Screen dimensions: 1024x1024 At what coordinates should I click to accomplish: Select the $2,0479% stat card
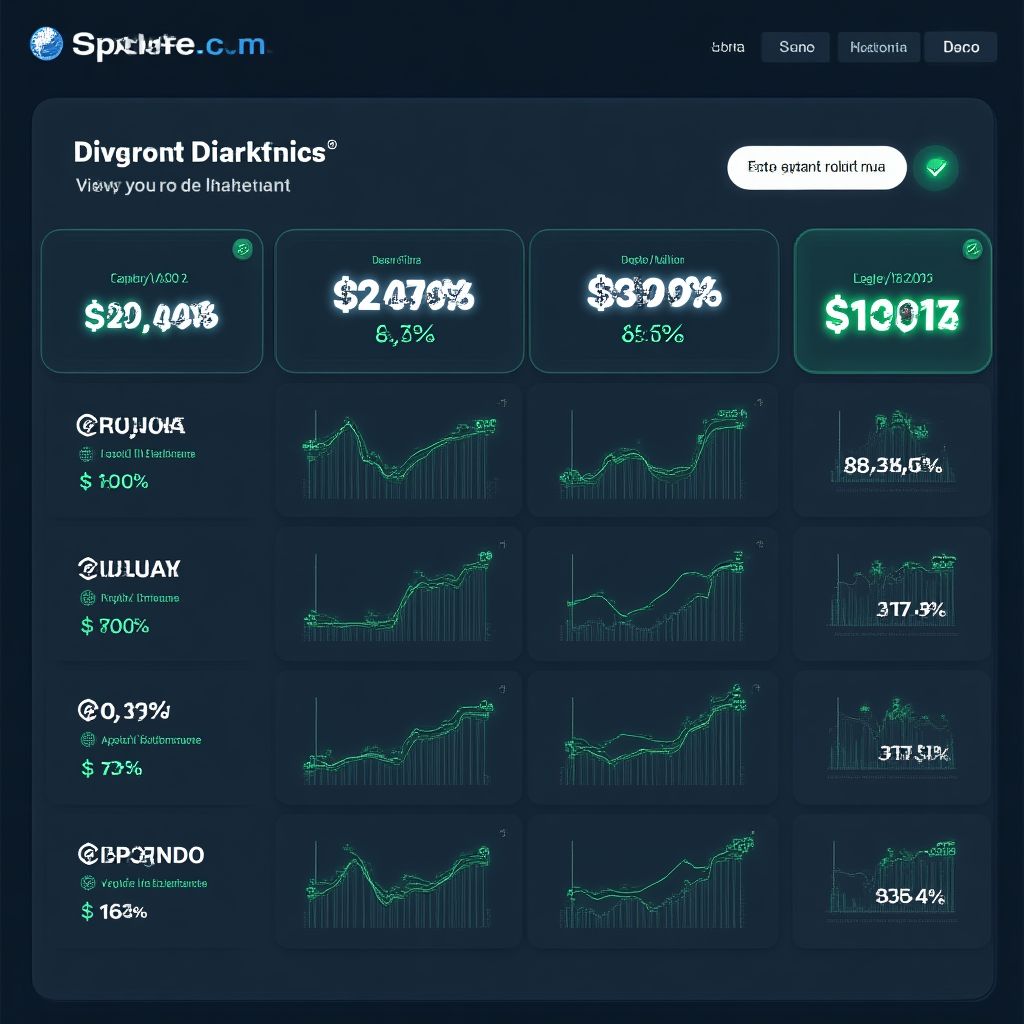[399, 301]
